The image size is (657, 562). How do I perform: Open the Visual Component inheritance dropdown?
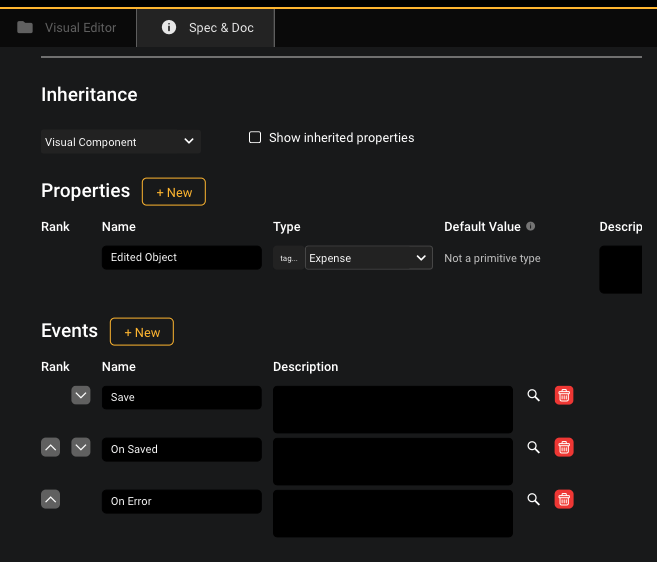point(121,142)
